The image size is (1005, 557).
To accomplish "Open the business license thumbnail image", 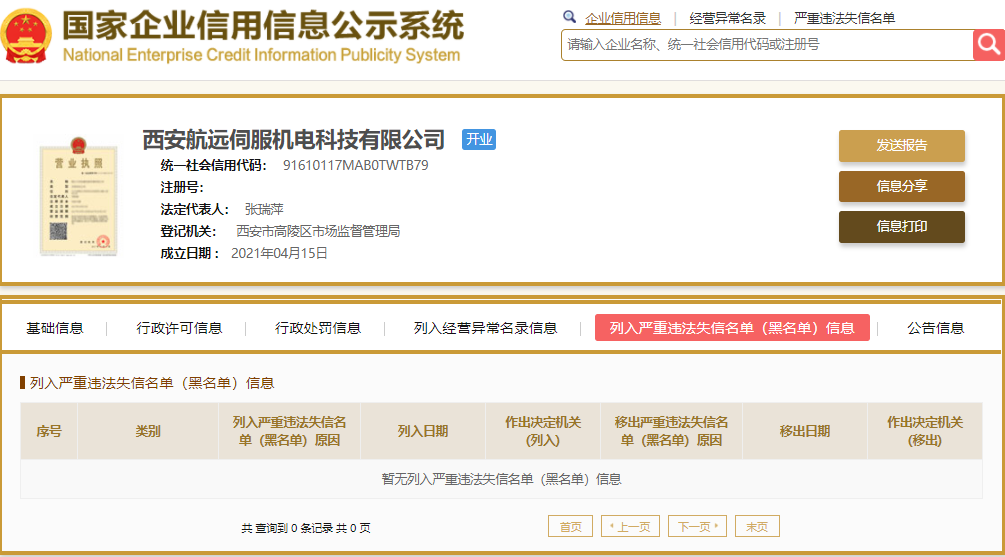I will [78, 196].
